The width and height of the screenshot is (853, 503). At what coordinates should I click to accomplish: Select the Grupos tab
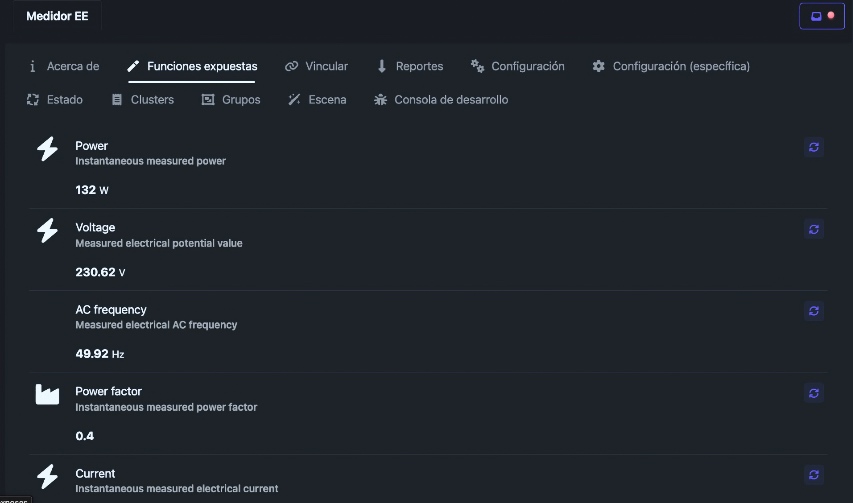coord(231,100)
